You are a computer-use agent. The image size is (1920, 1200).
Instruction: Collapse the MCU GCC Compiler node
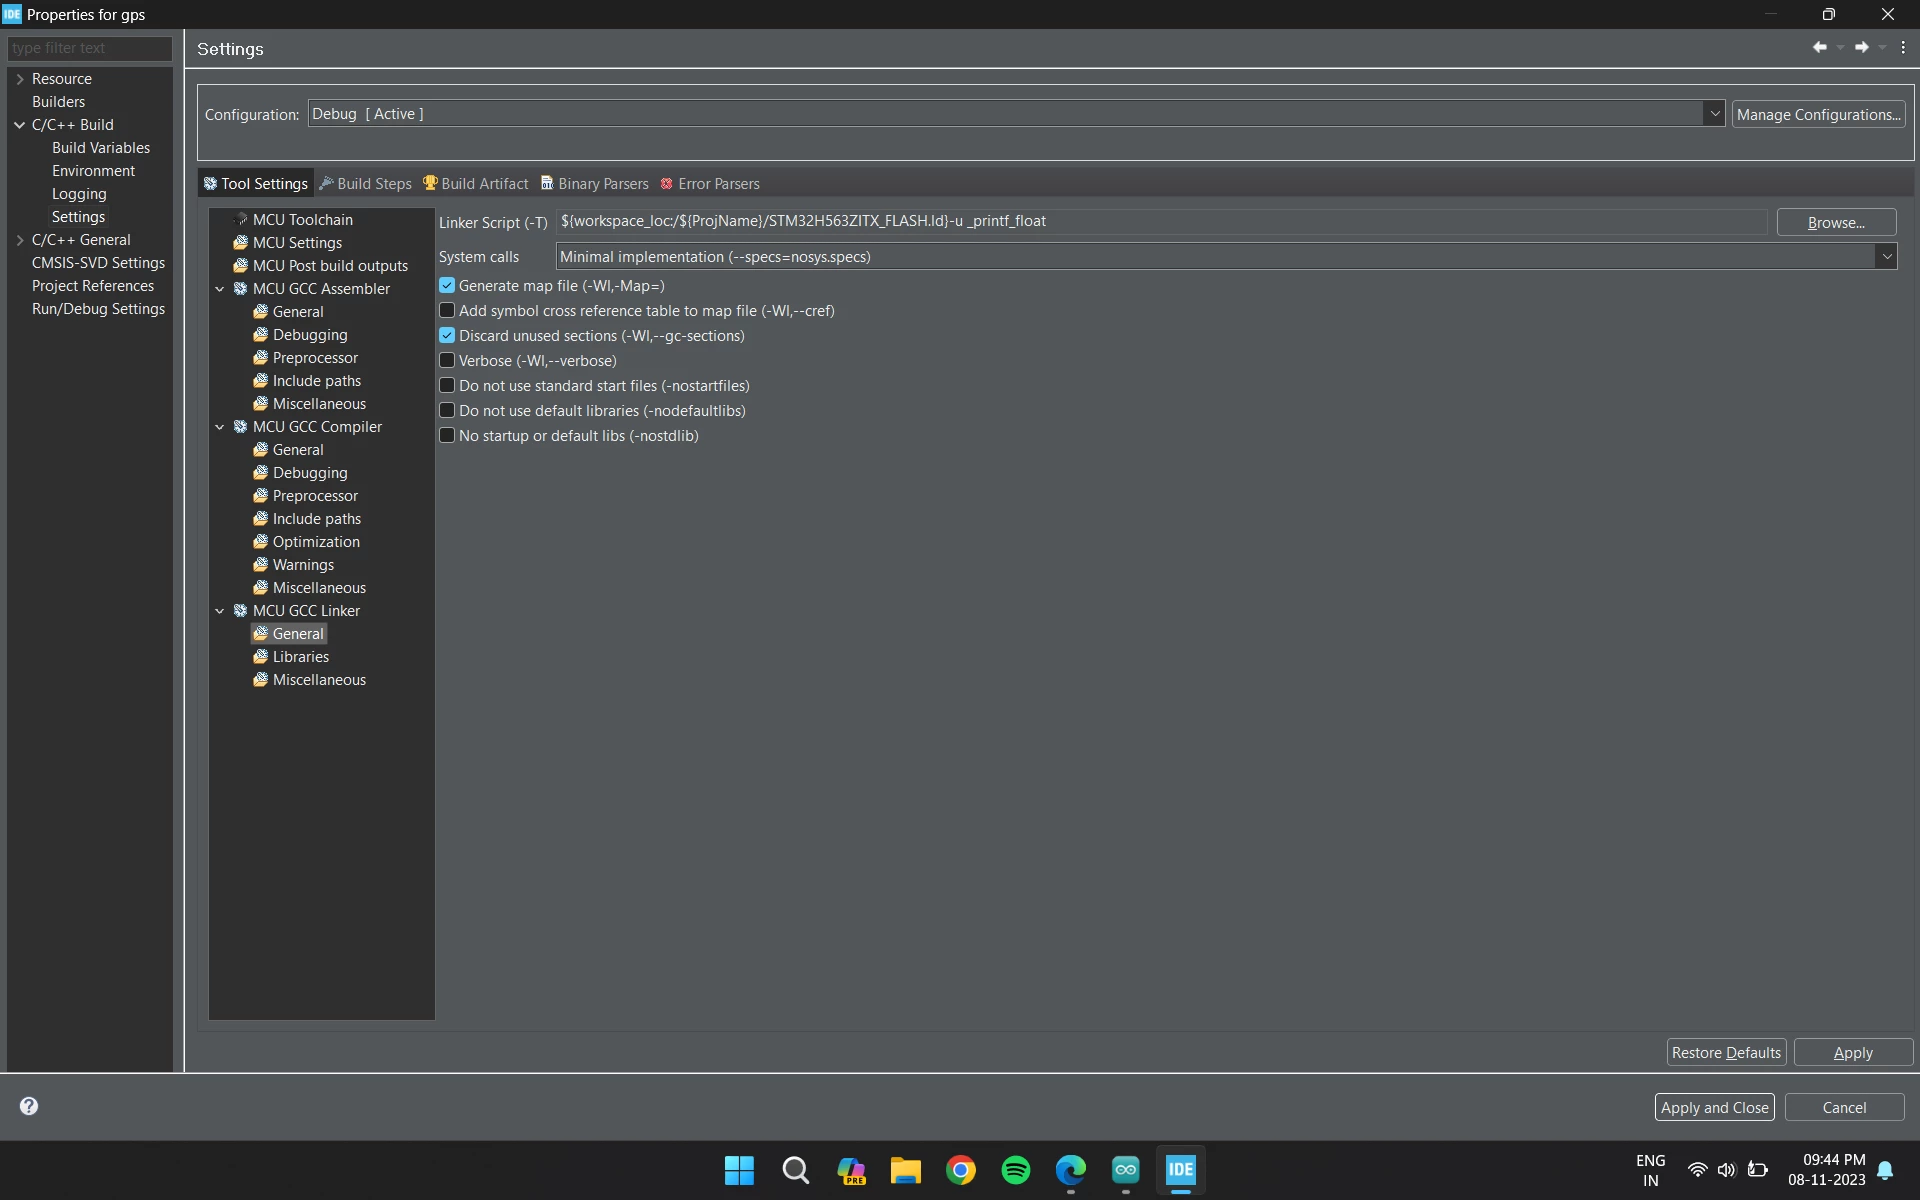220,427
